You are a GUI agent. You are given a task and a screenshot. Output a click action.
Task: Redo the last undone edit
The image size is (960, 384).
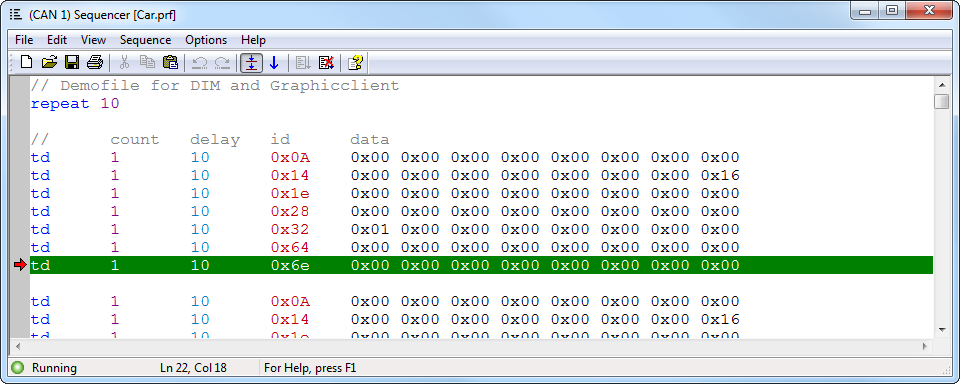222,62
